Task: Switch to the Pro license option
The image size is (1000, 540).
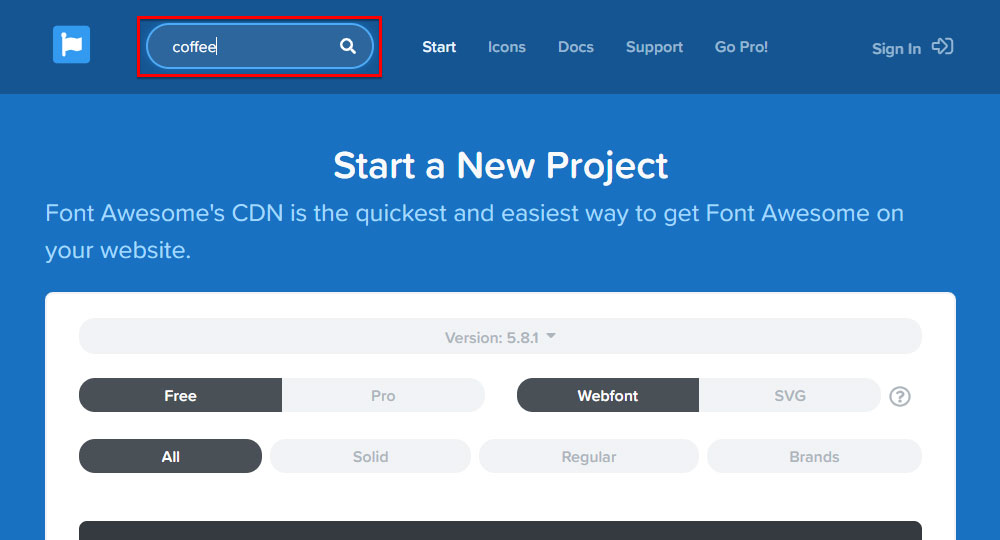Action: tap(383, 396)
